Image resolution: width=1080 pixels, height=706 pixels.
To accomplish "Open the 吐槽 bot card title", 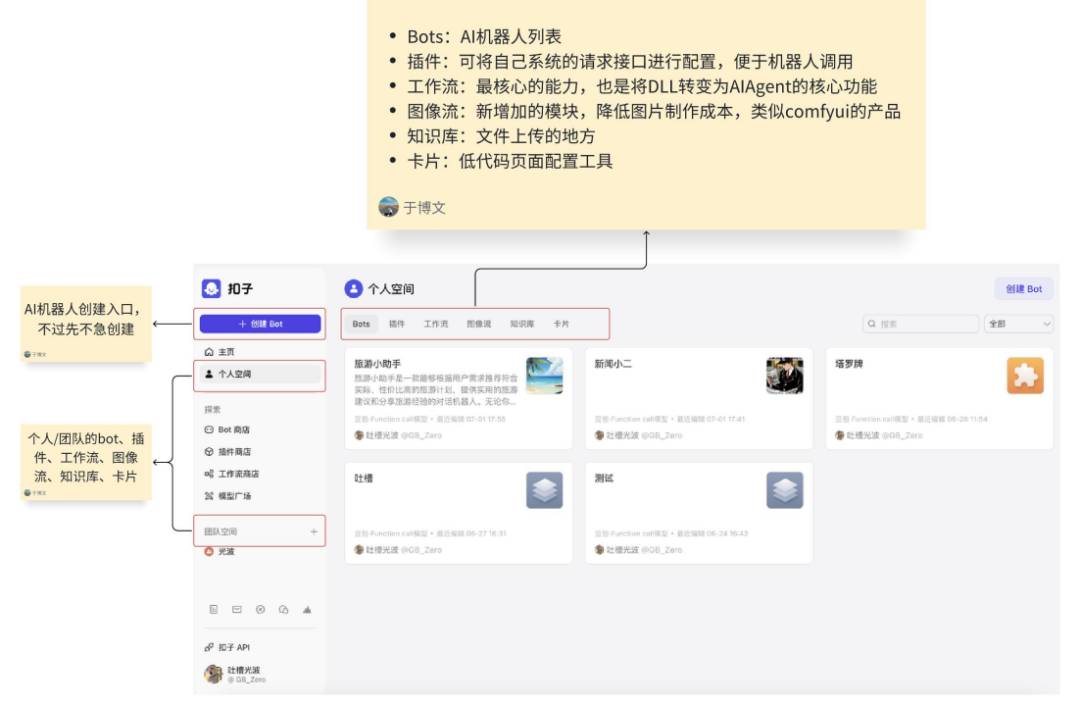I will pos(364,478).
